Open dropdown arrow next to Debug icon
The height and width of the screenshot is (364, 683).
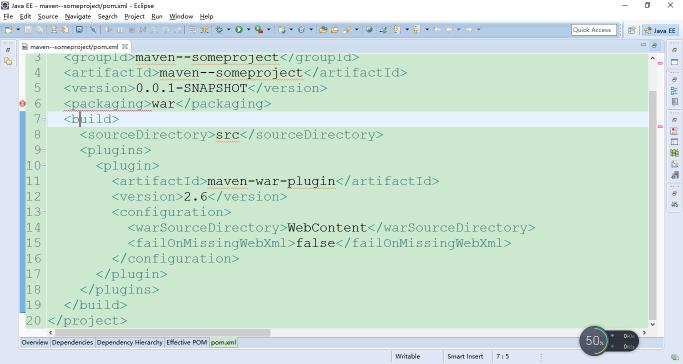pyautogui.click(x=228, y=30)
